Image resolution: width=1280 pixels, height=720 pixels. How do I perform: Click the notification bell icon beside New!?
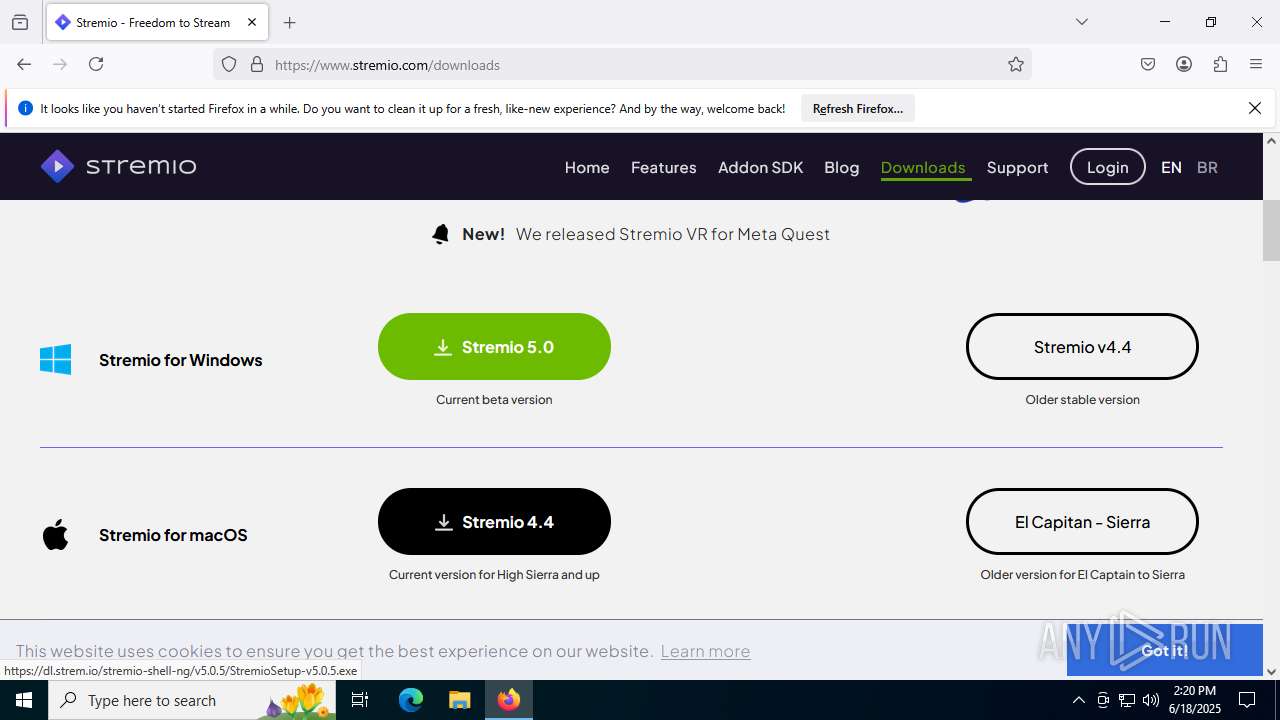pos(441,234)
